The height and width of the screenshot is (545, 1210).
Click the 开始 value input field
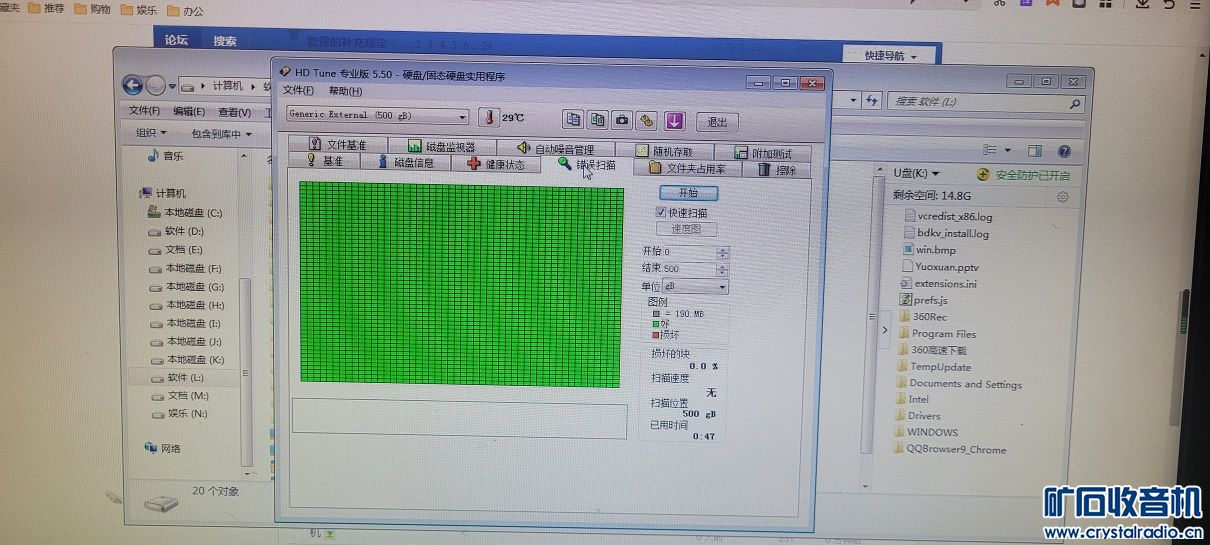690,253
